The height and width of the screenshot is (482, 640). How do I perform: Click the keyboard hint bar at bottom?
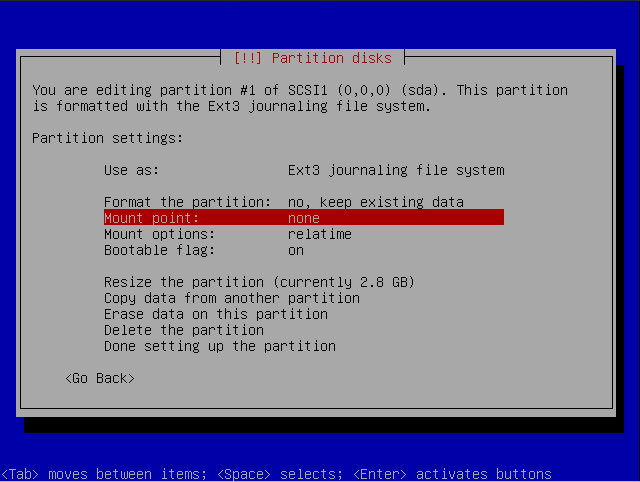[x=276, y=474]
